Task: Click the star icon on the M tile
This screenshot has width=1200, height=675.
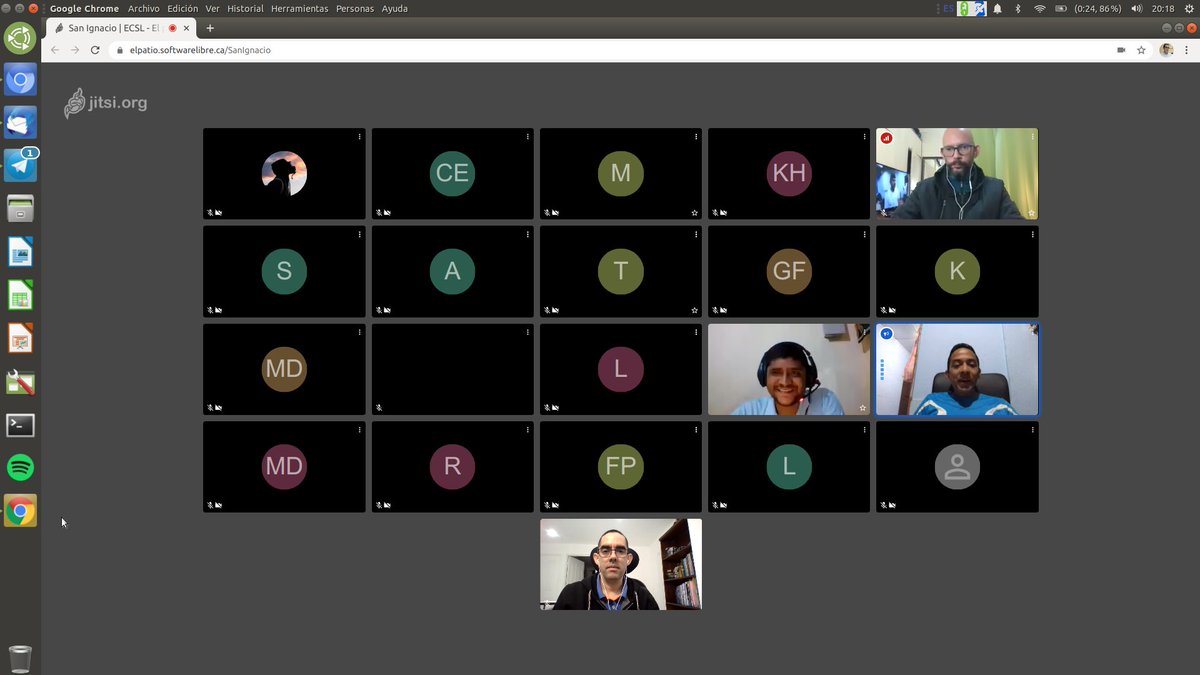Action: 694,212
